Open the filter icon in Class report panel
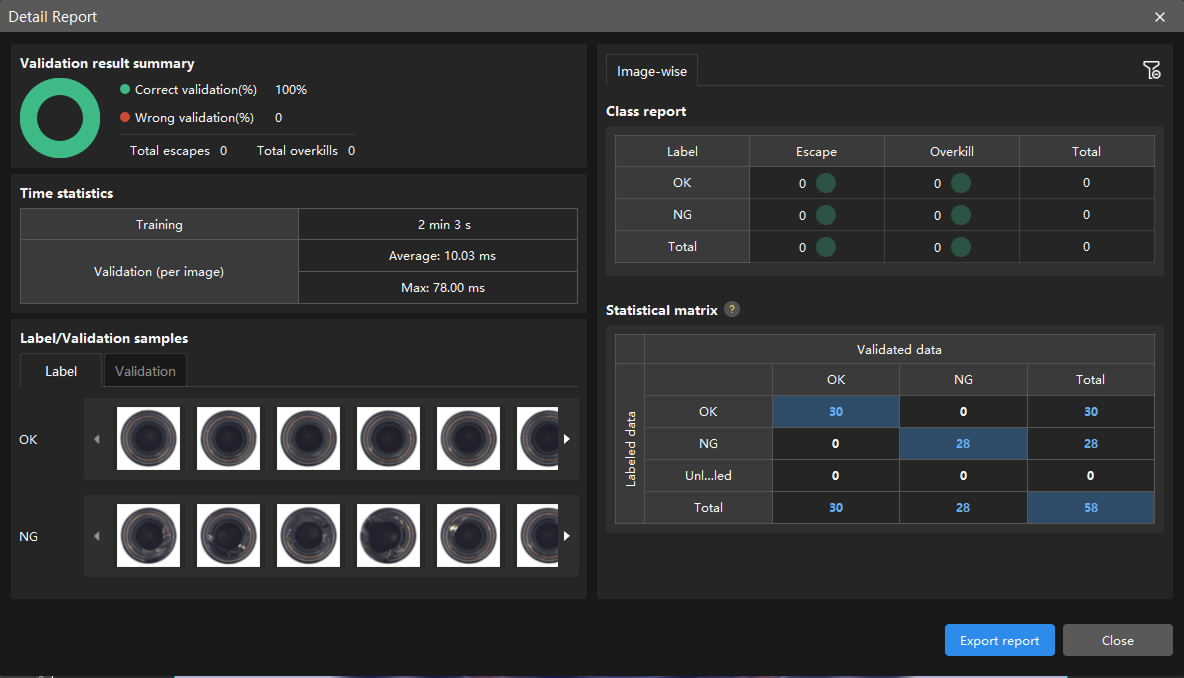 pos(1152,70)
